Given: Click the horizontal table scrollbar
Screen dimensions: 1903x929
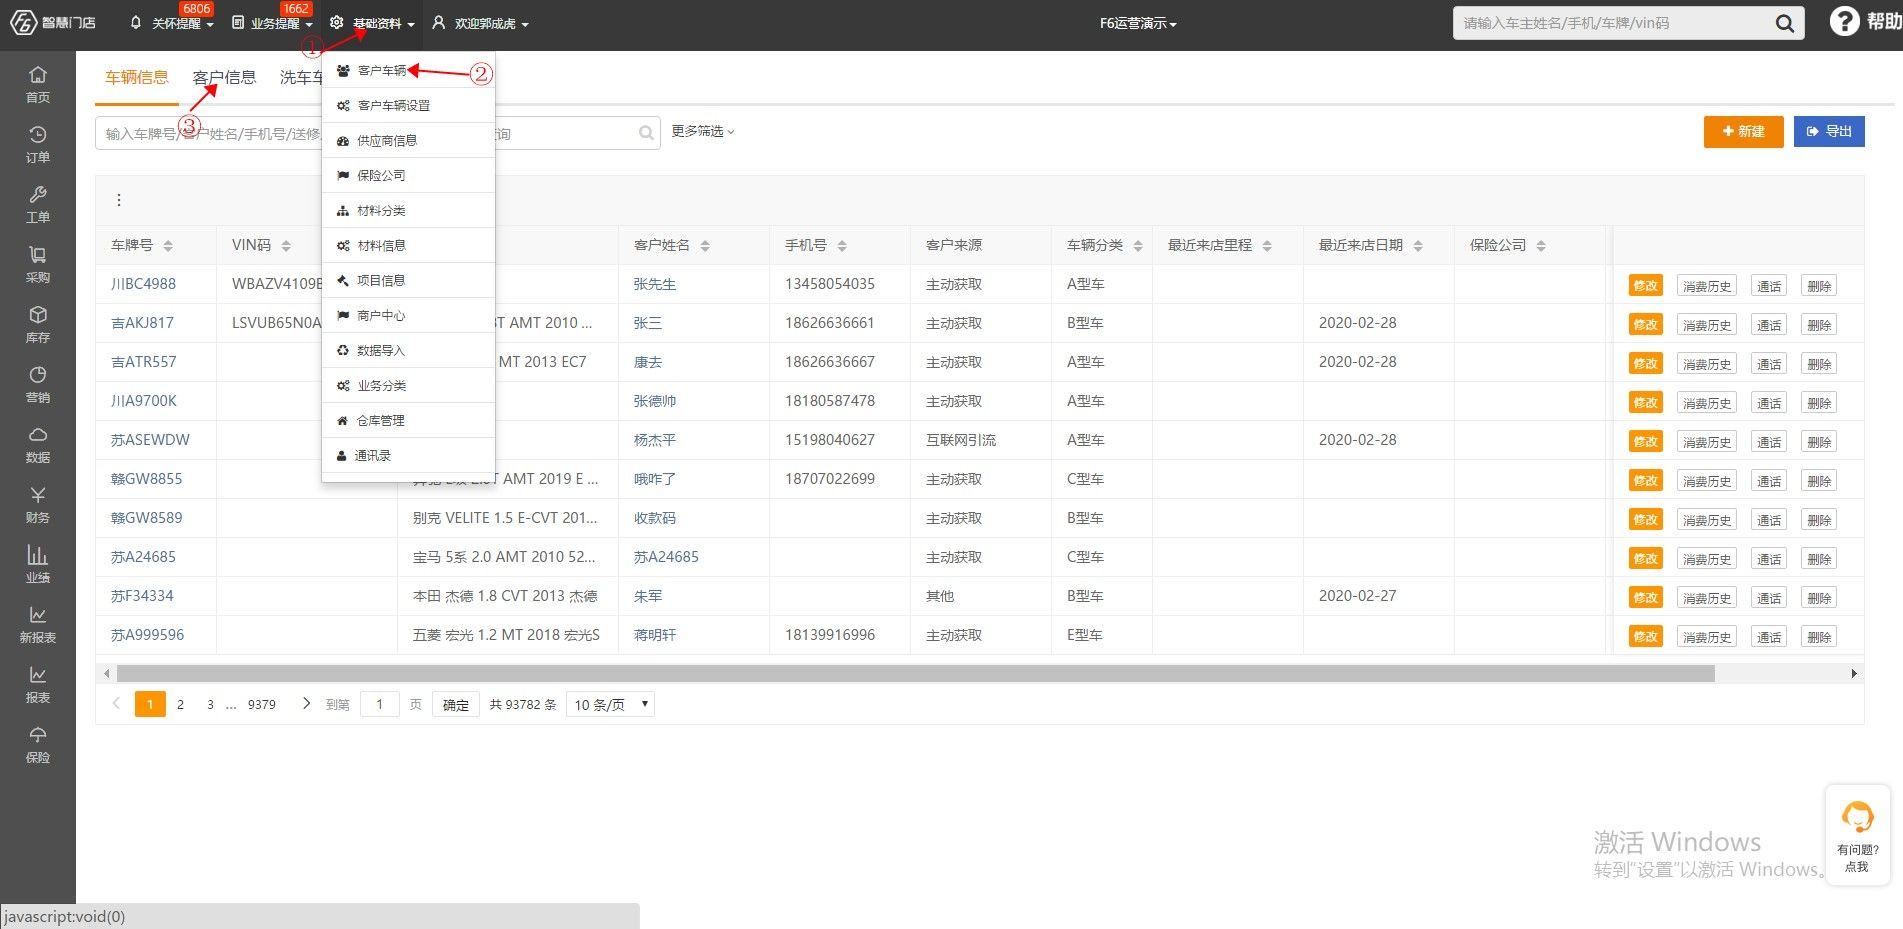Looking at the screenshot, I should tap(915, 673).
